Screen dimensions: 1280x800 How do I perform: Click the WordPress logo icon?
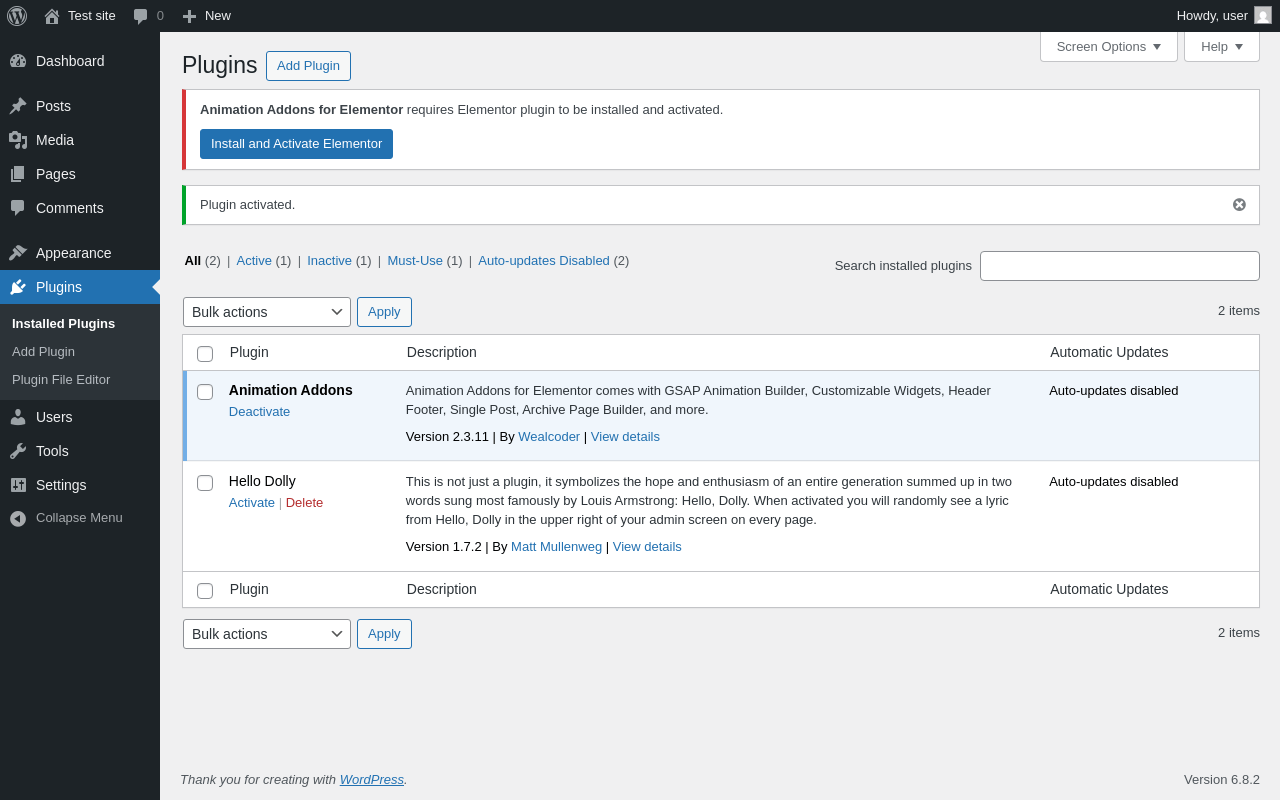(x=17, y=16)
